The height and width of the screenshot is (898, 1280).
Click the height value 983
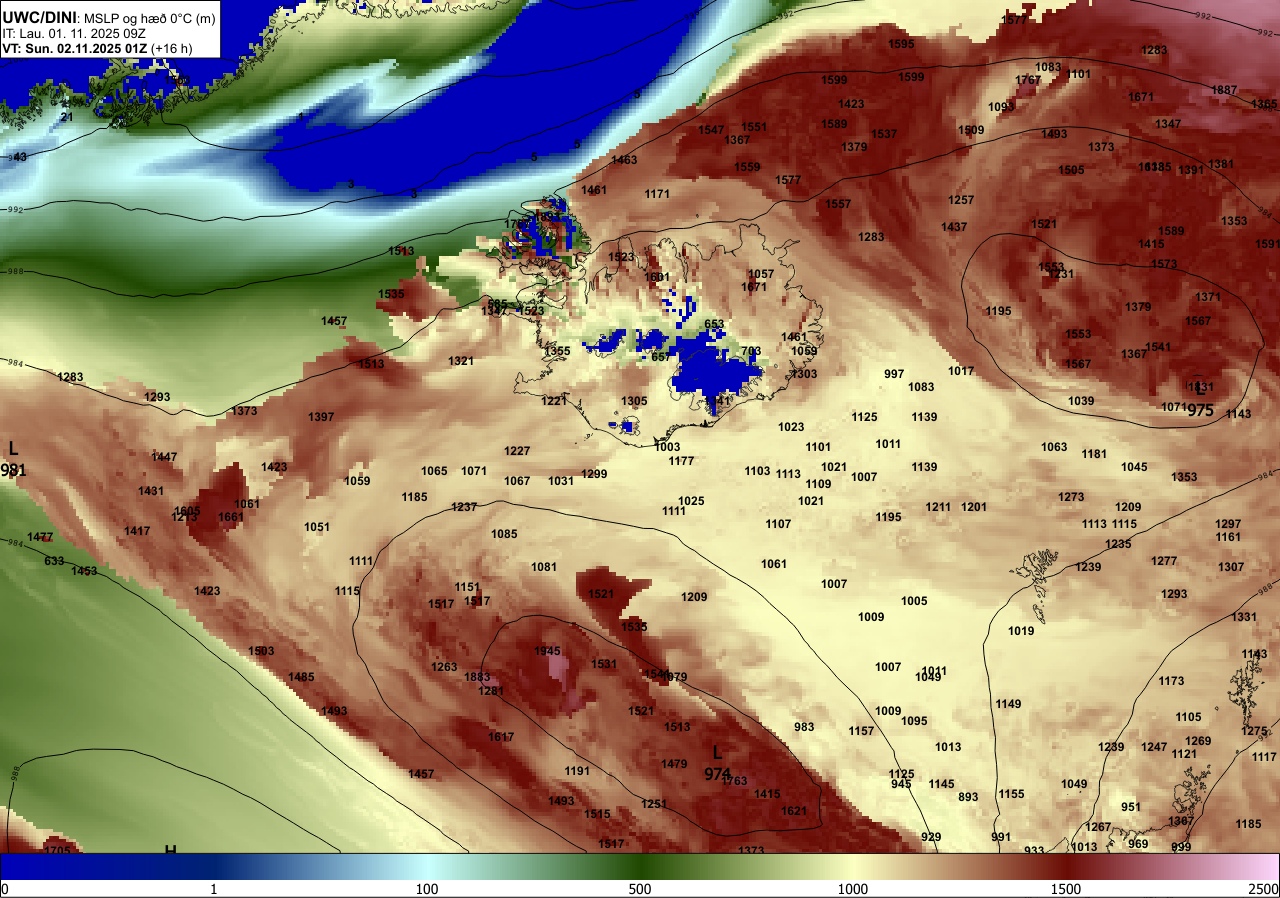(804, 727)
